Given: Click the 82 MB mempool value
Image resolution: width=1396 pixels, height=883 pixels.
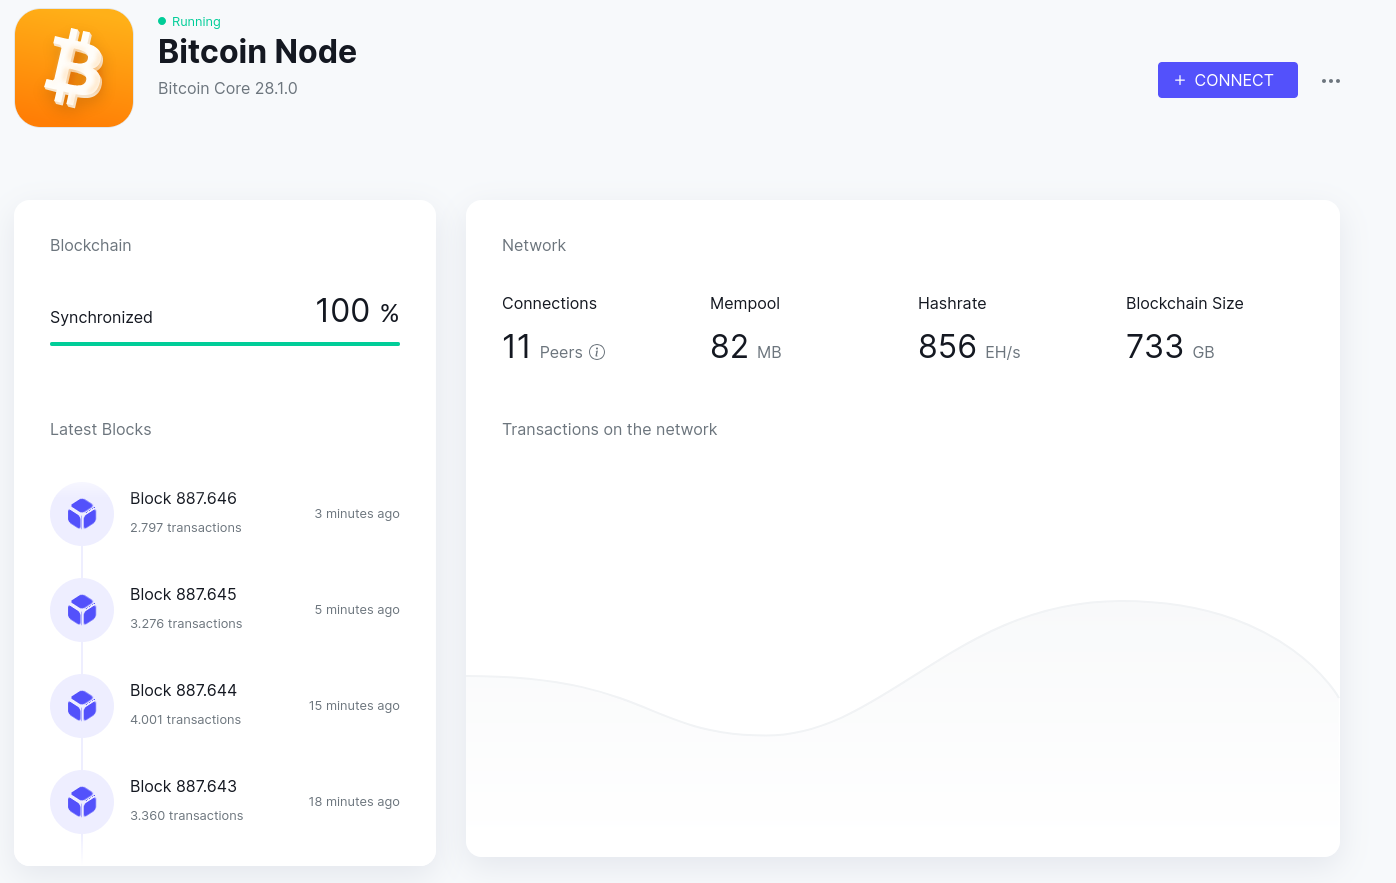Looking at the screenshot, I should [746, 347].
